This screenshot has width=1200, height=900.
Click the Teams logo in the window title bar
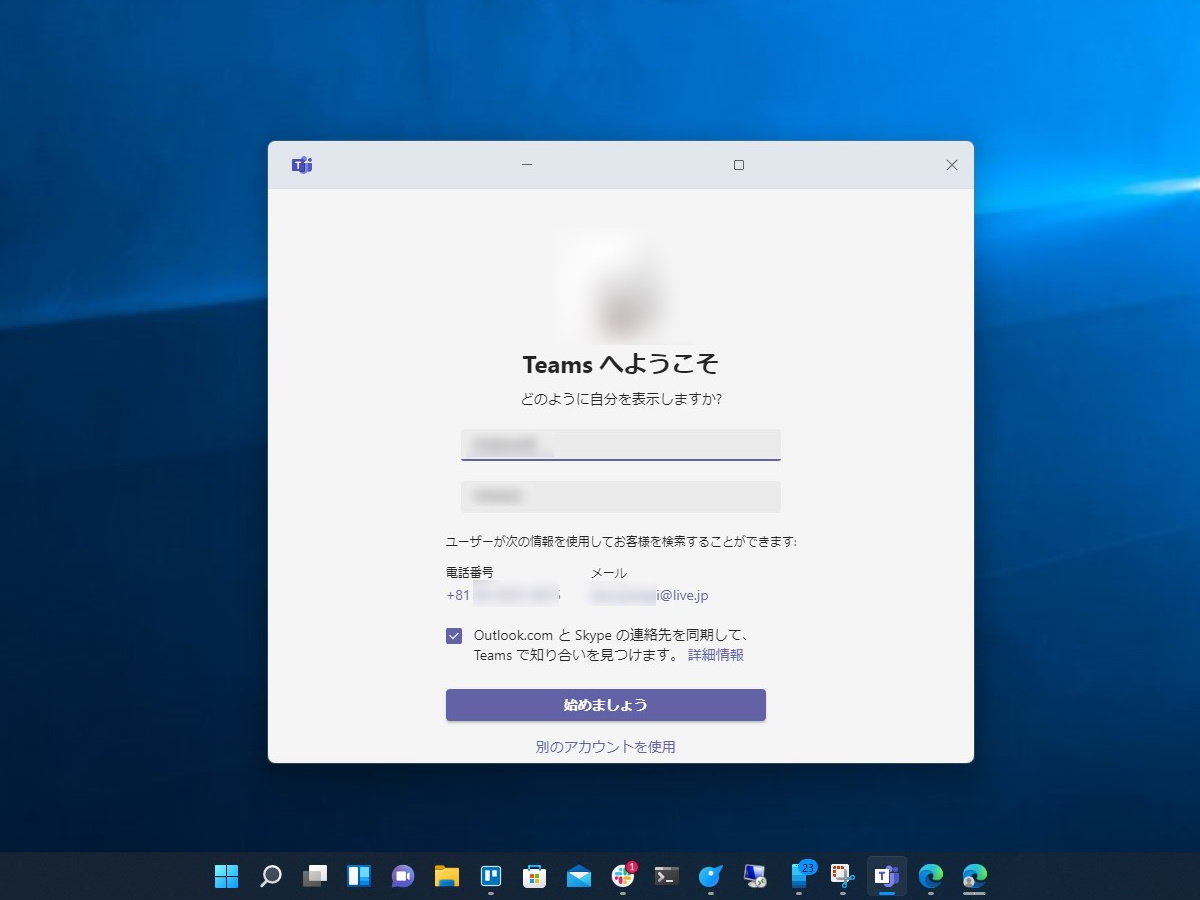point(300,165)
